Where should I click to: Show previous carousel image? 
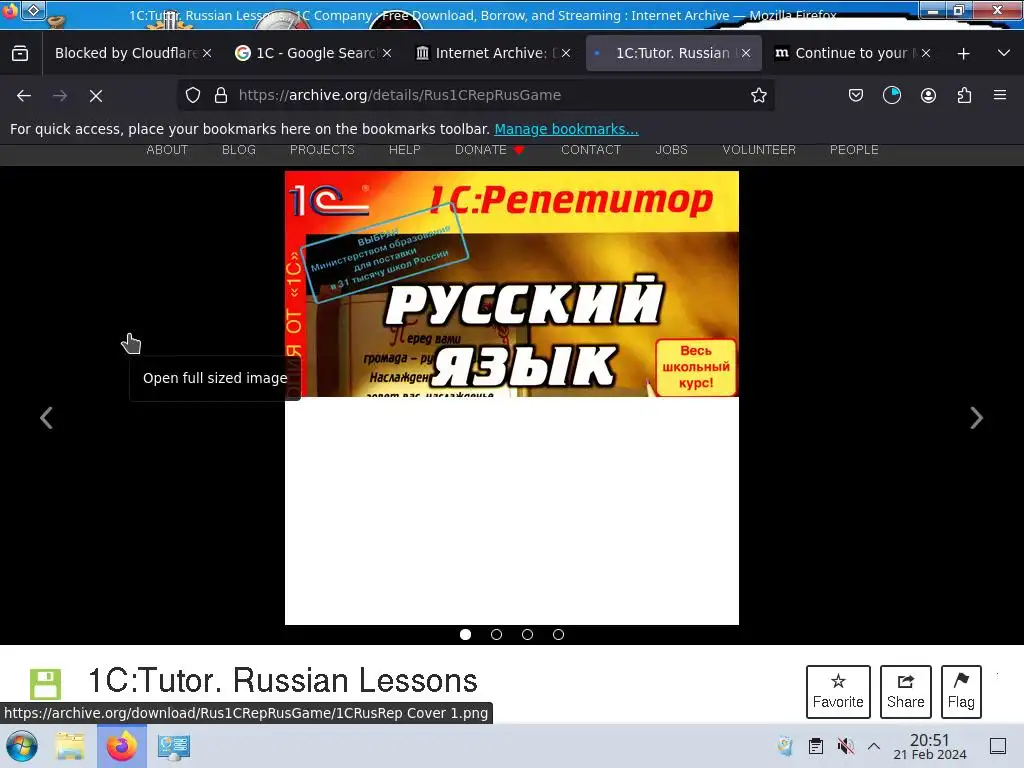(46, 418)
